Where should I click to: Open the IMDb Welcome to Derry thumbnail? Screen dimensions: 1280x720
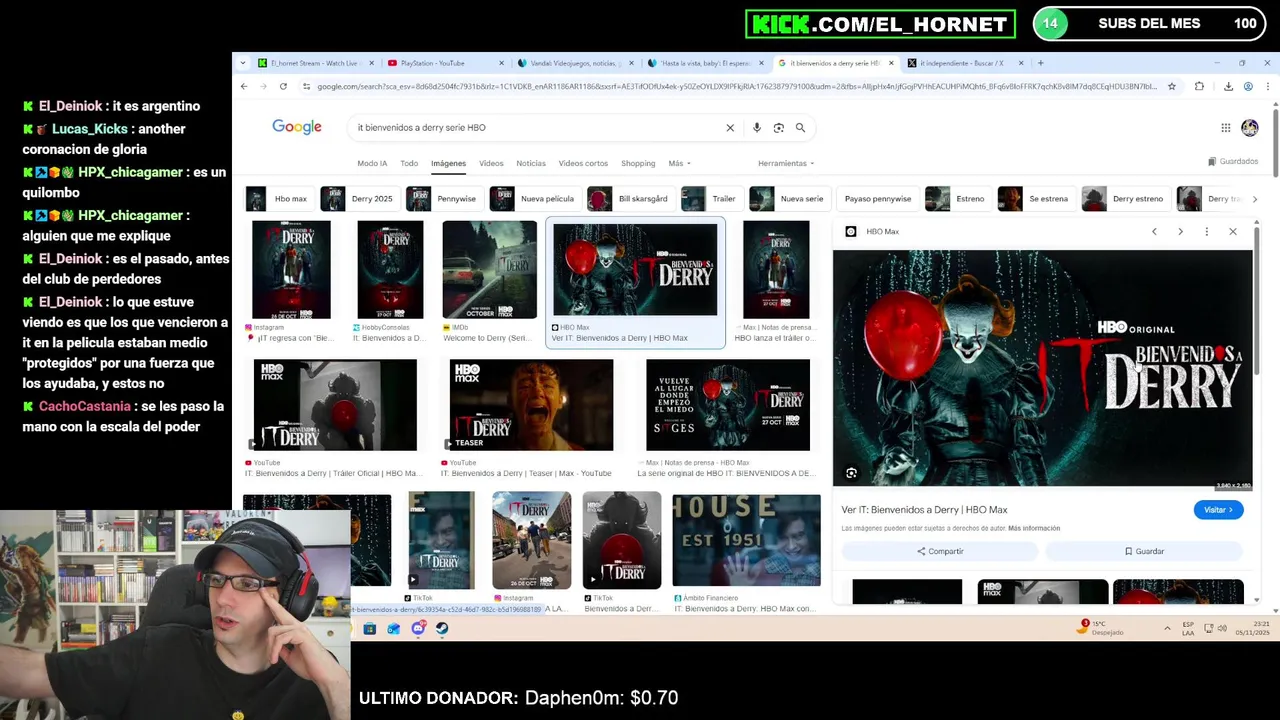[489, 270]
